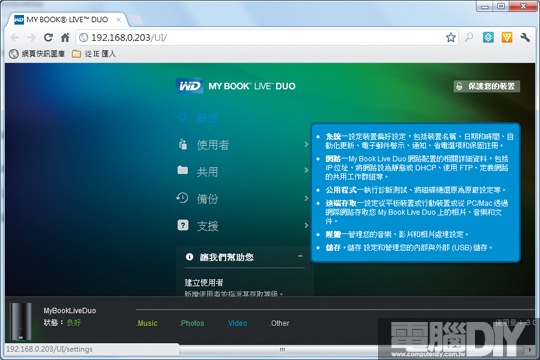
Task: Open the 從 IE 匯入 bookmarks folder
Action: coord(94,54)
